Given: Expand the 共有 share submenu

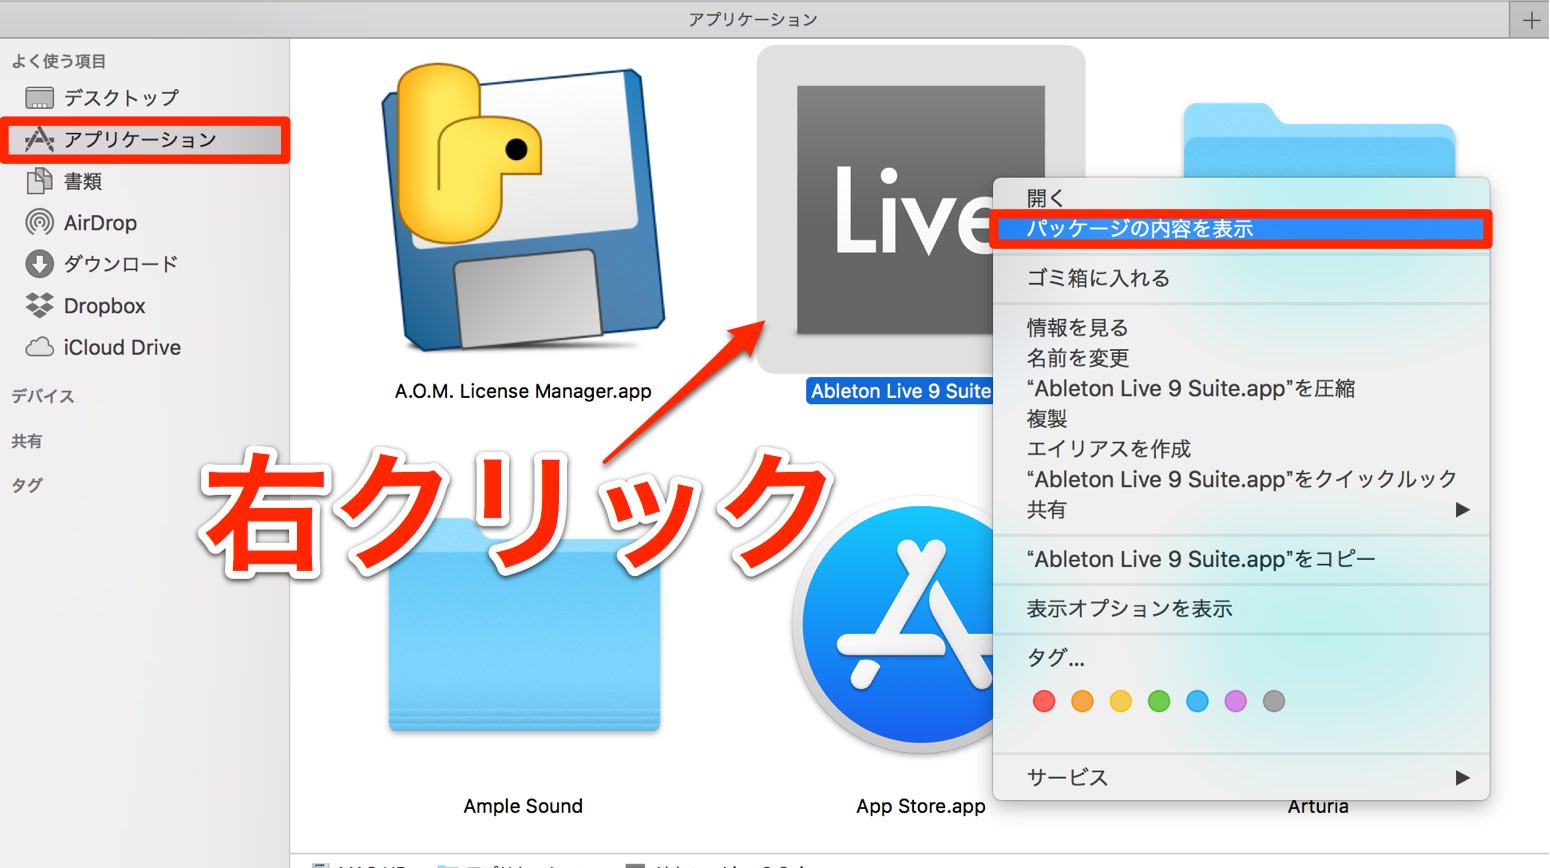Looking at the screenshot, I should tap(1240, 510).
